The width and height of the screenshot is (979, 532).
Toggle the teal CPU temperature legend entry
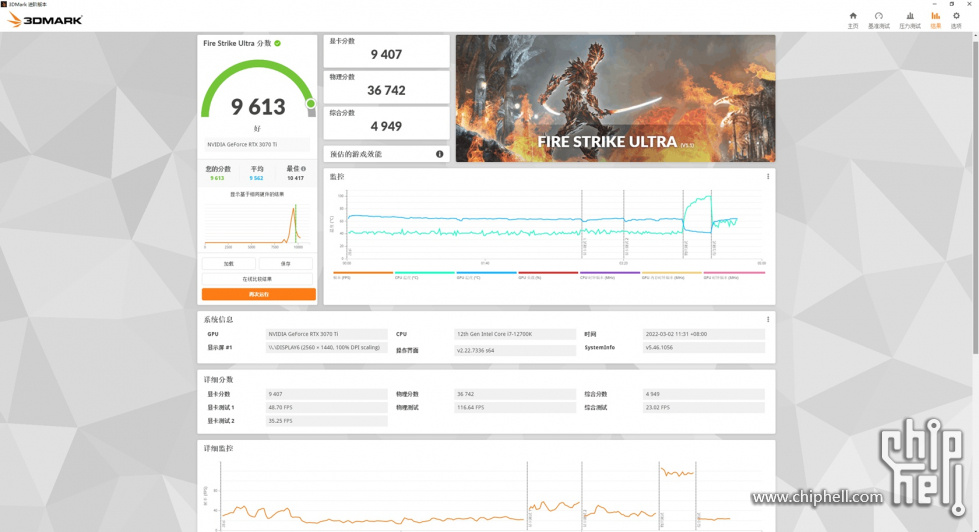pos(425,275)
